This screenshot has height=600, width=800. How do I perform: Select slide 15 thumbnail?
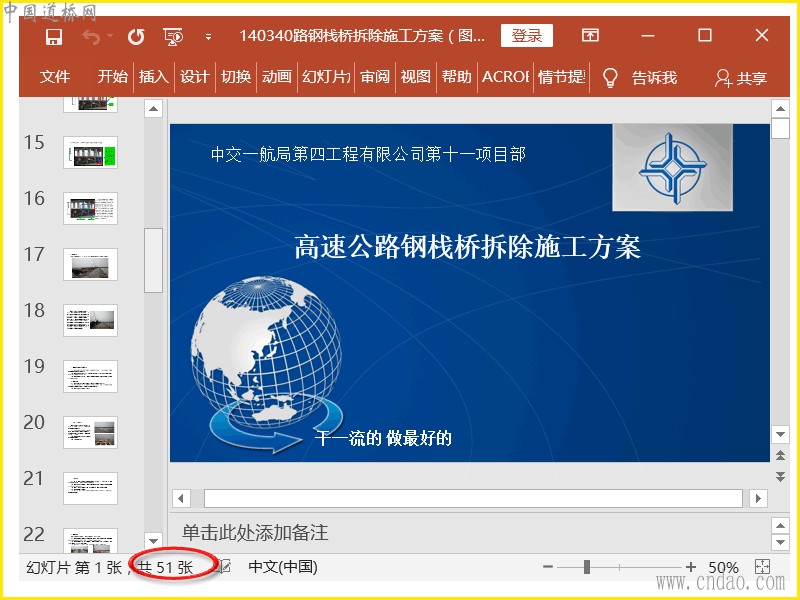90,152
